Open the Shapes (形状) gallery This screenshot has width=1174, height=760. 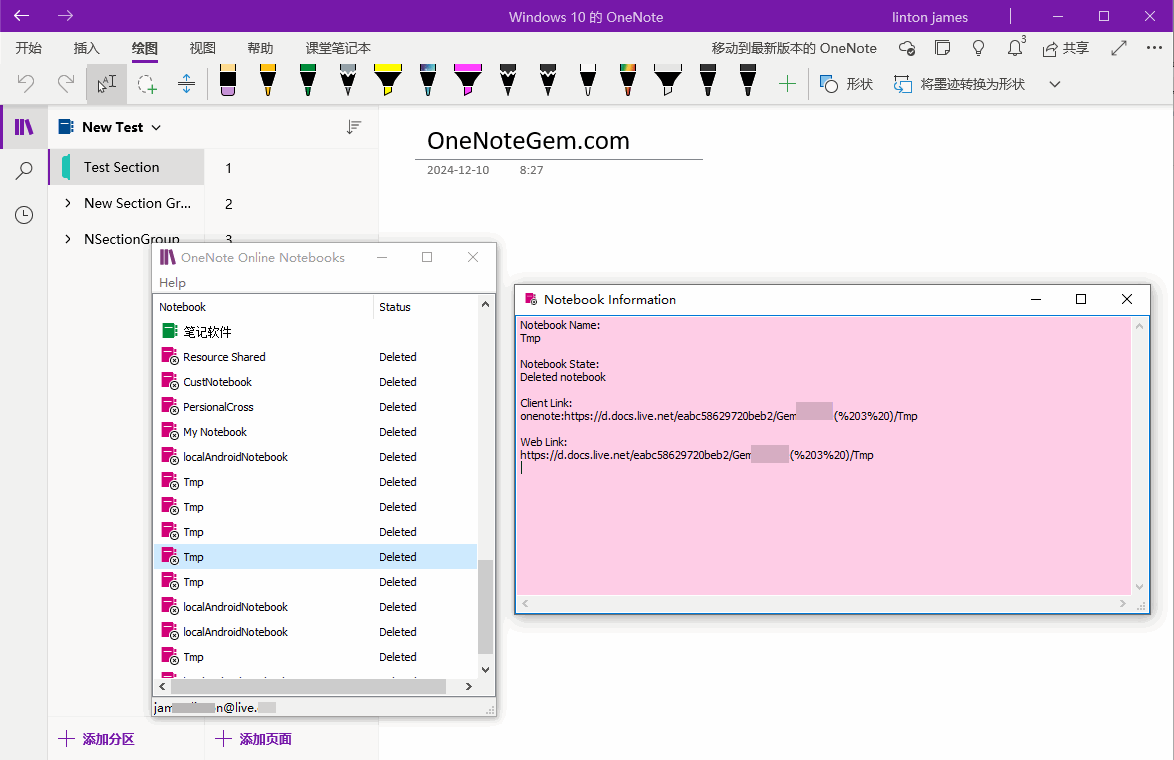coord(847,84)
